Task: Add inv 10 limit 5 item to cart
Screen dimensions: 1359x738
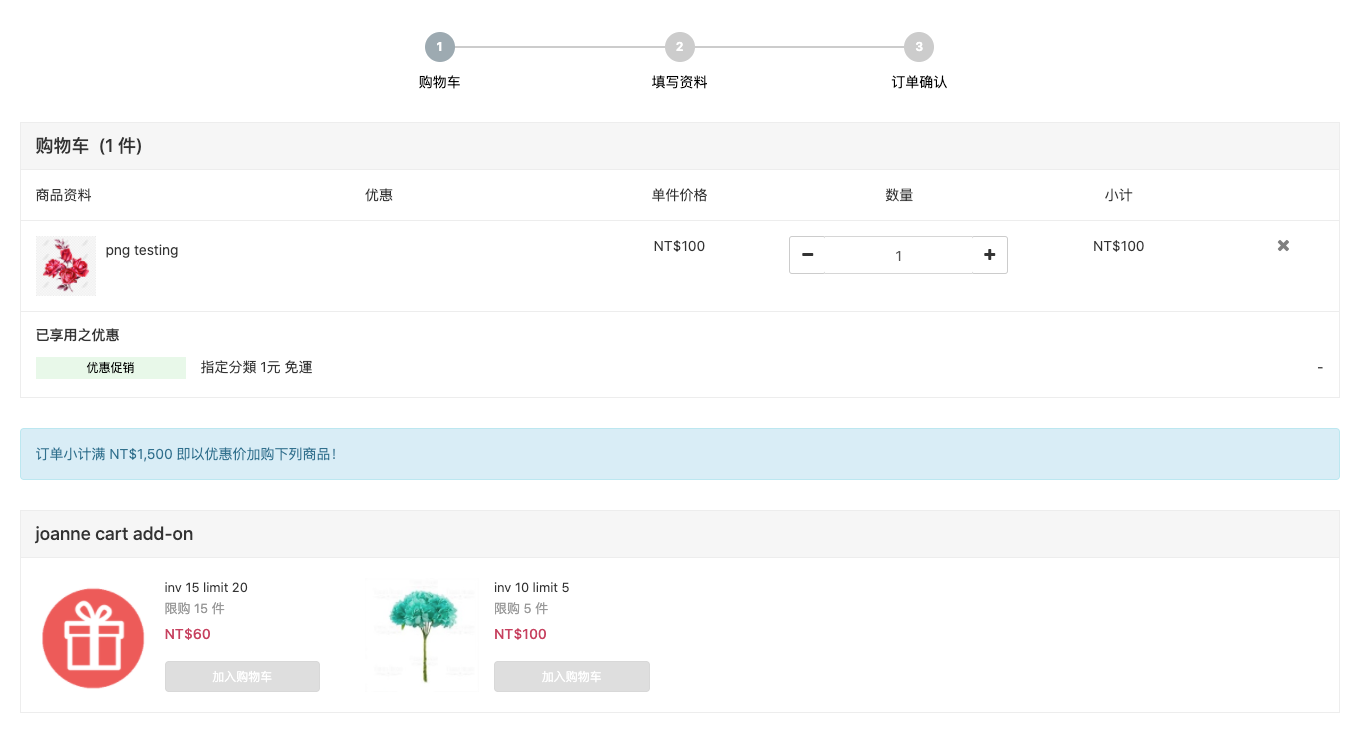Action: pos(572,676)
